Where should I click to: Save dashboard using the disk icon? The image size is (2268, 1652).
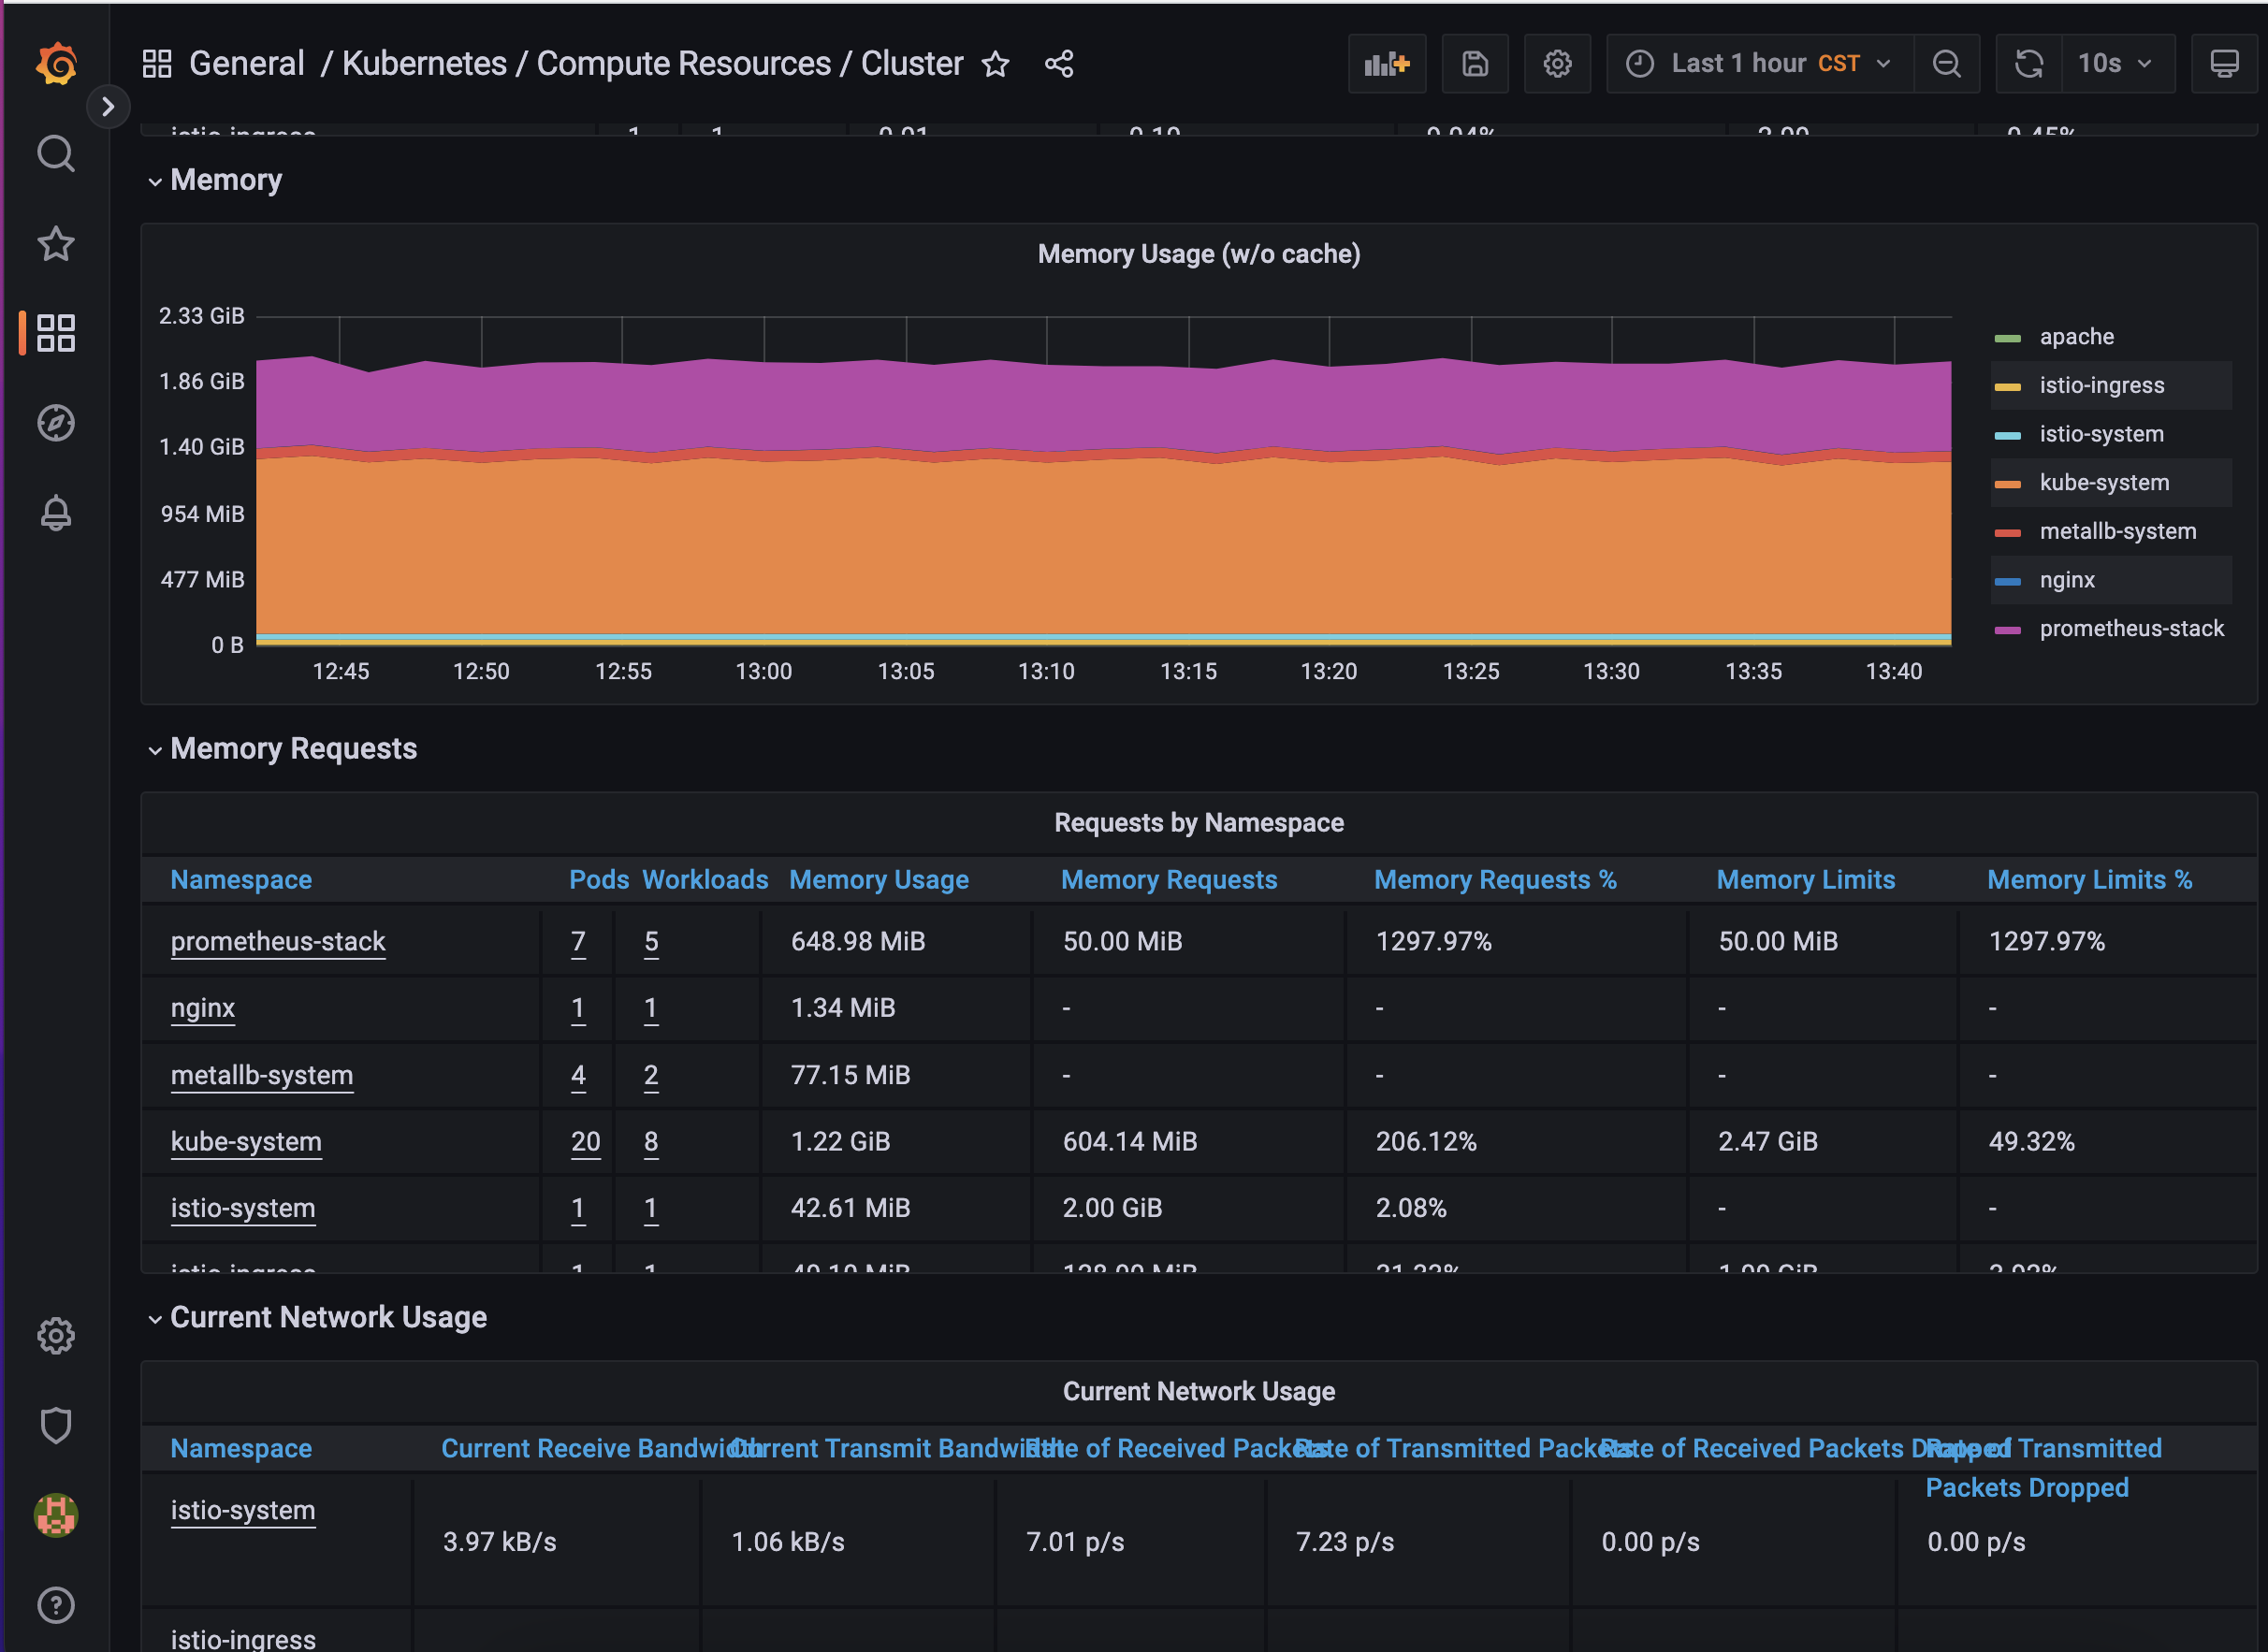click(1474, 64)
